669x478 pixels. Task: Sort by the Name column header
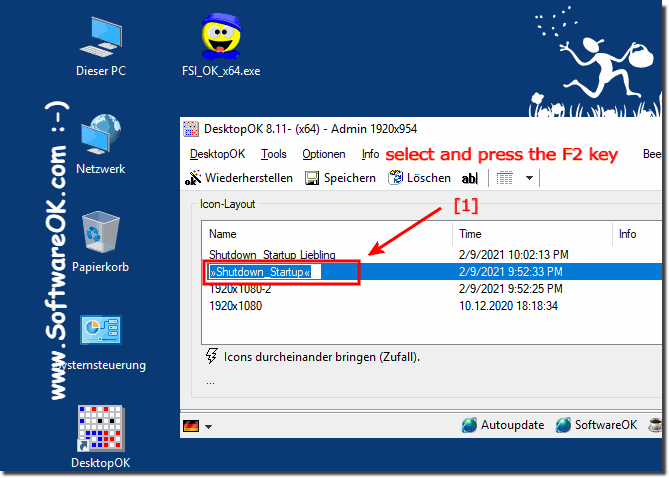tap(327, 234)
